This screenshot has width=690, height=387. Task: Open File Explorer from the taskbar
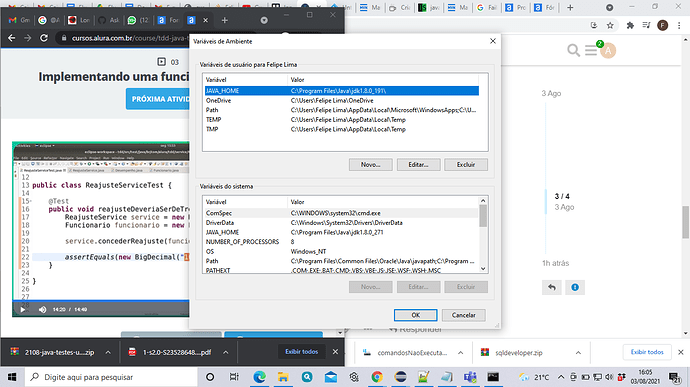(x=283, y=377)
